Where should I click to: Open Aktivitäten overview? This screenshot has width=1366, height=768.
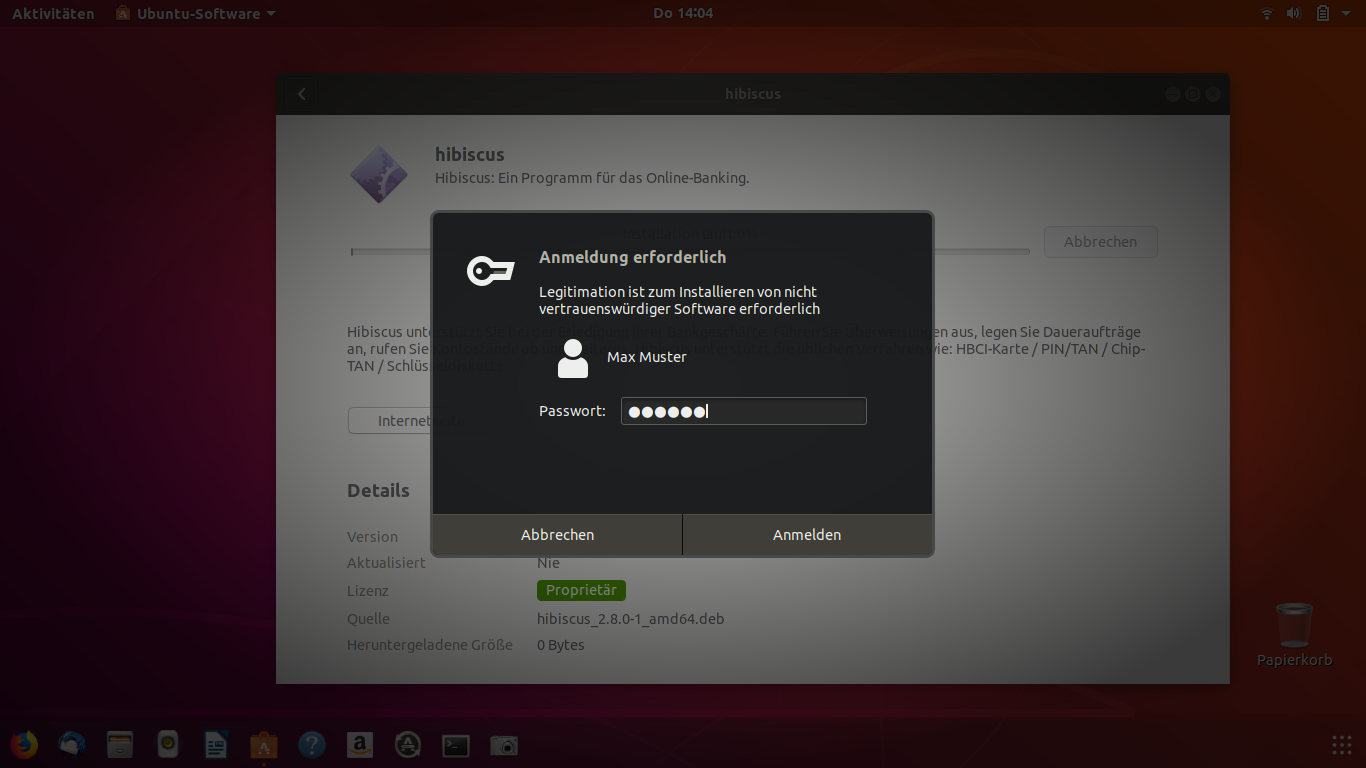[53, 14]
